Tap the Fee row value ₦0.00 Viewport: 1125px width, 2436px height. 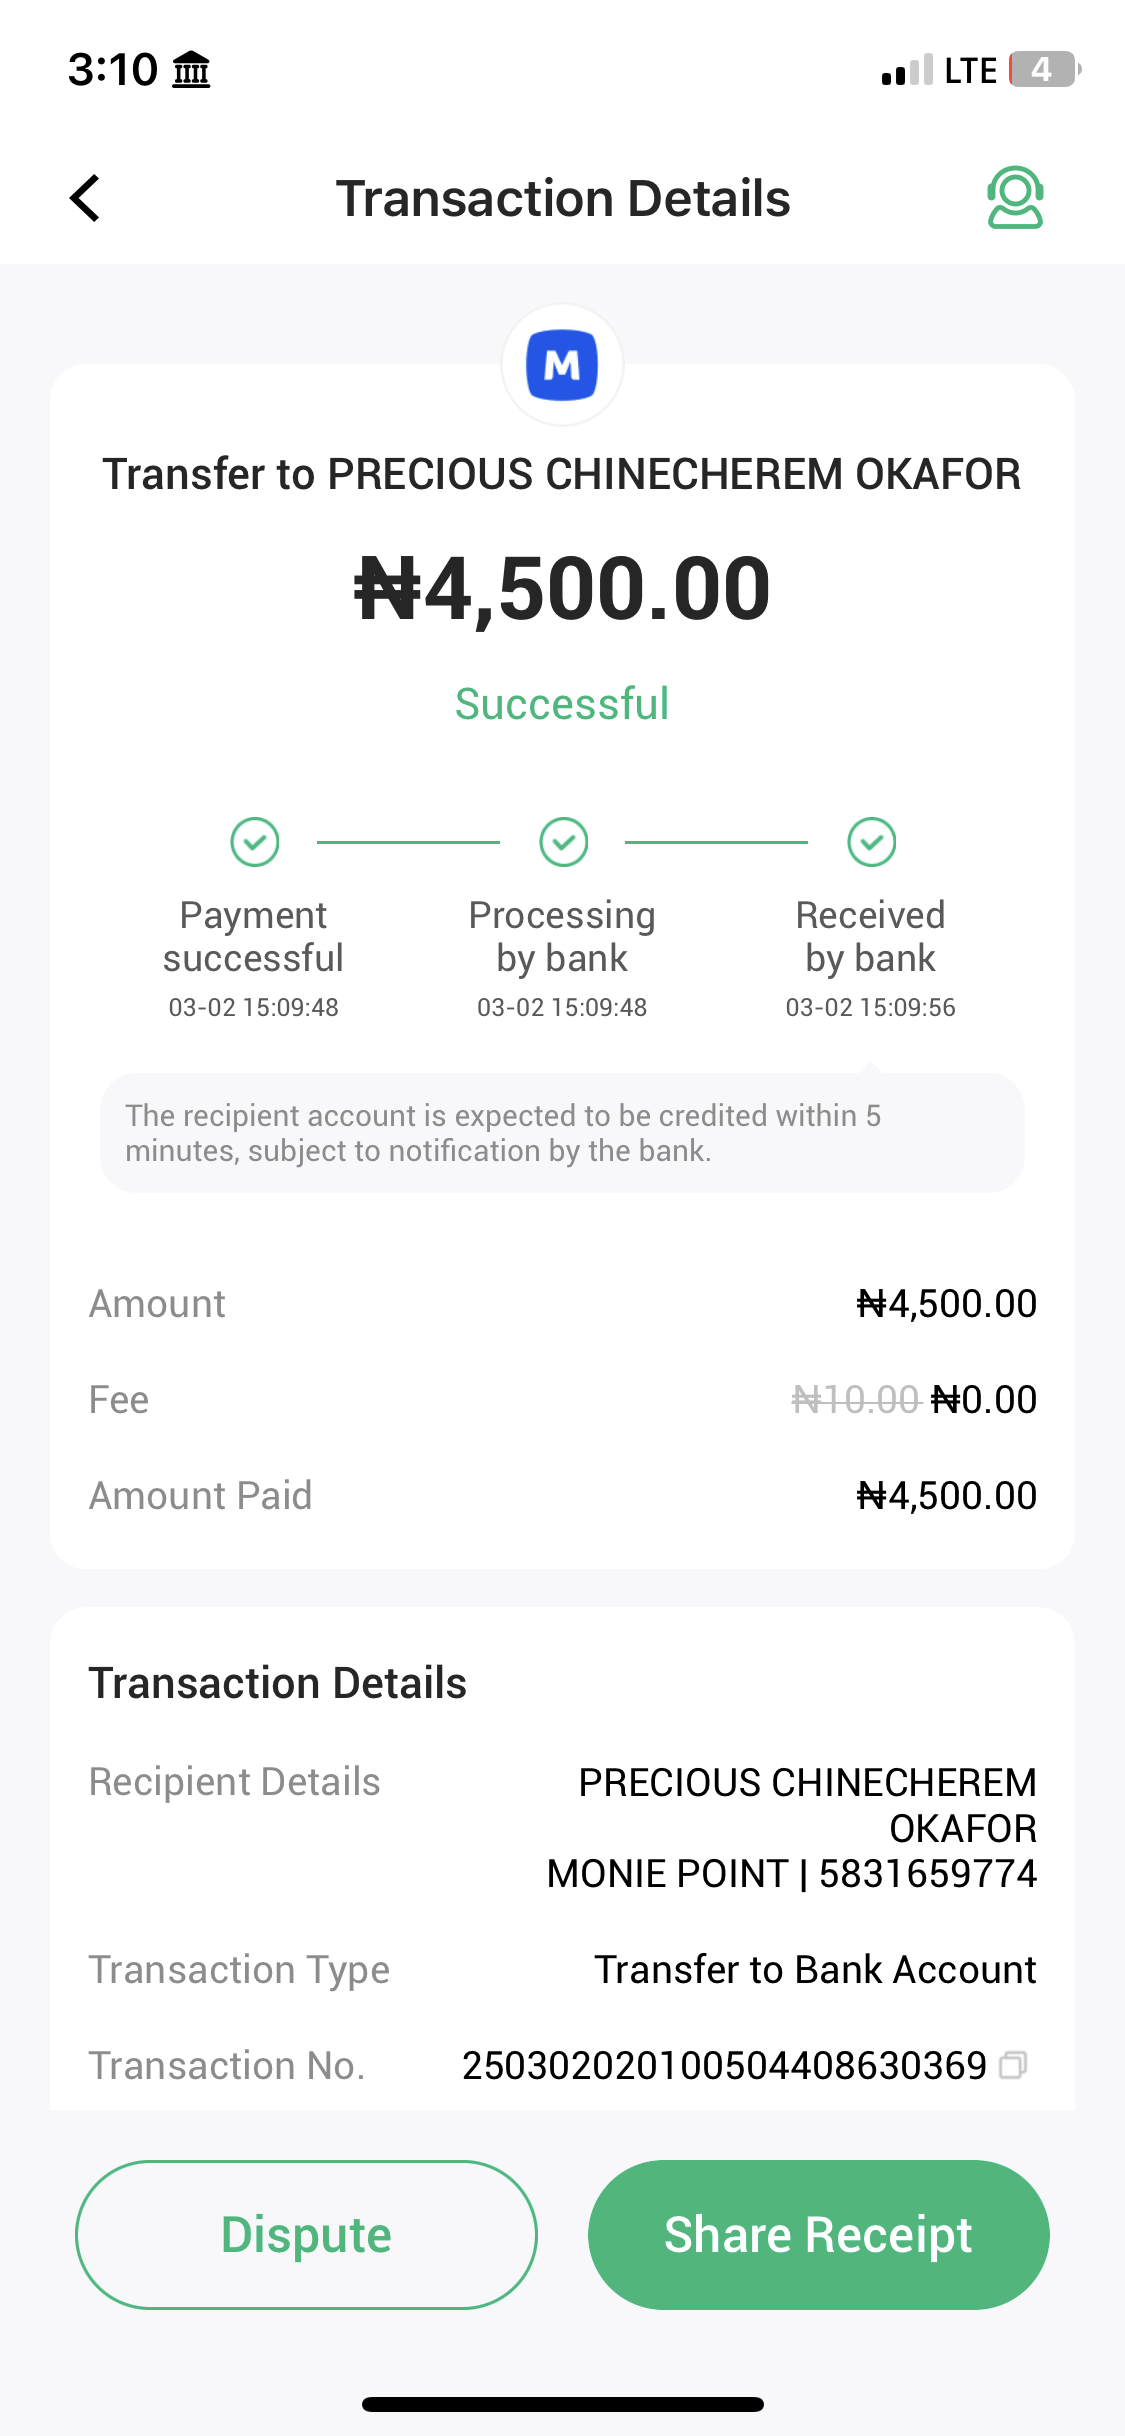click(x=984, y=1400)
